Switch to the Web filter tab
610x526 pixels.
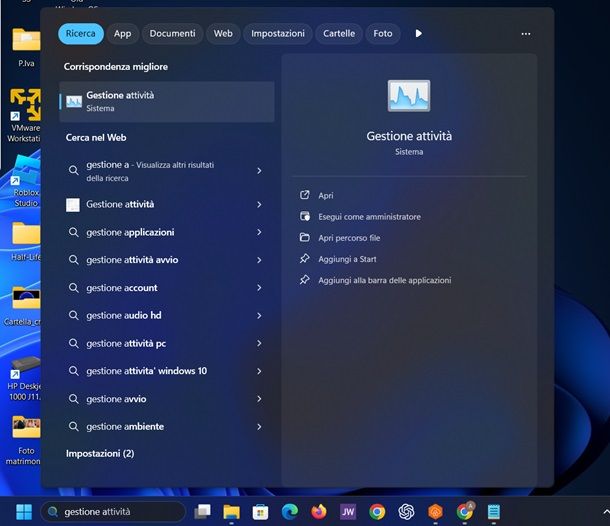223,33
